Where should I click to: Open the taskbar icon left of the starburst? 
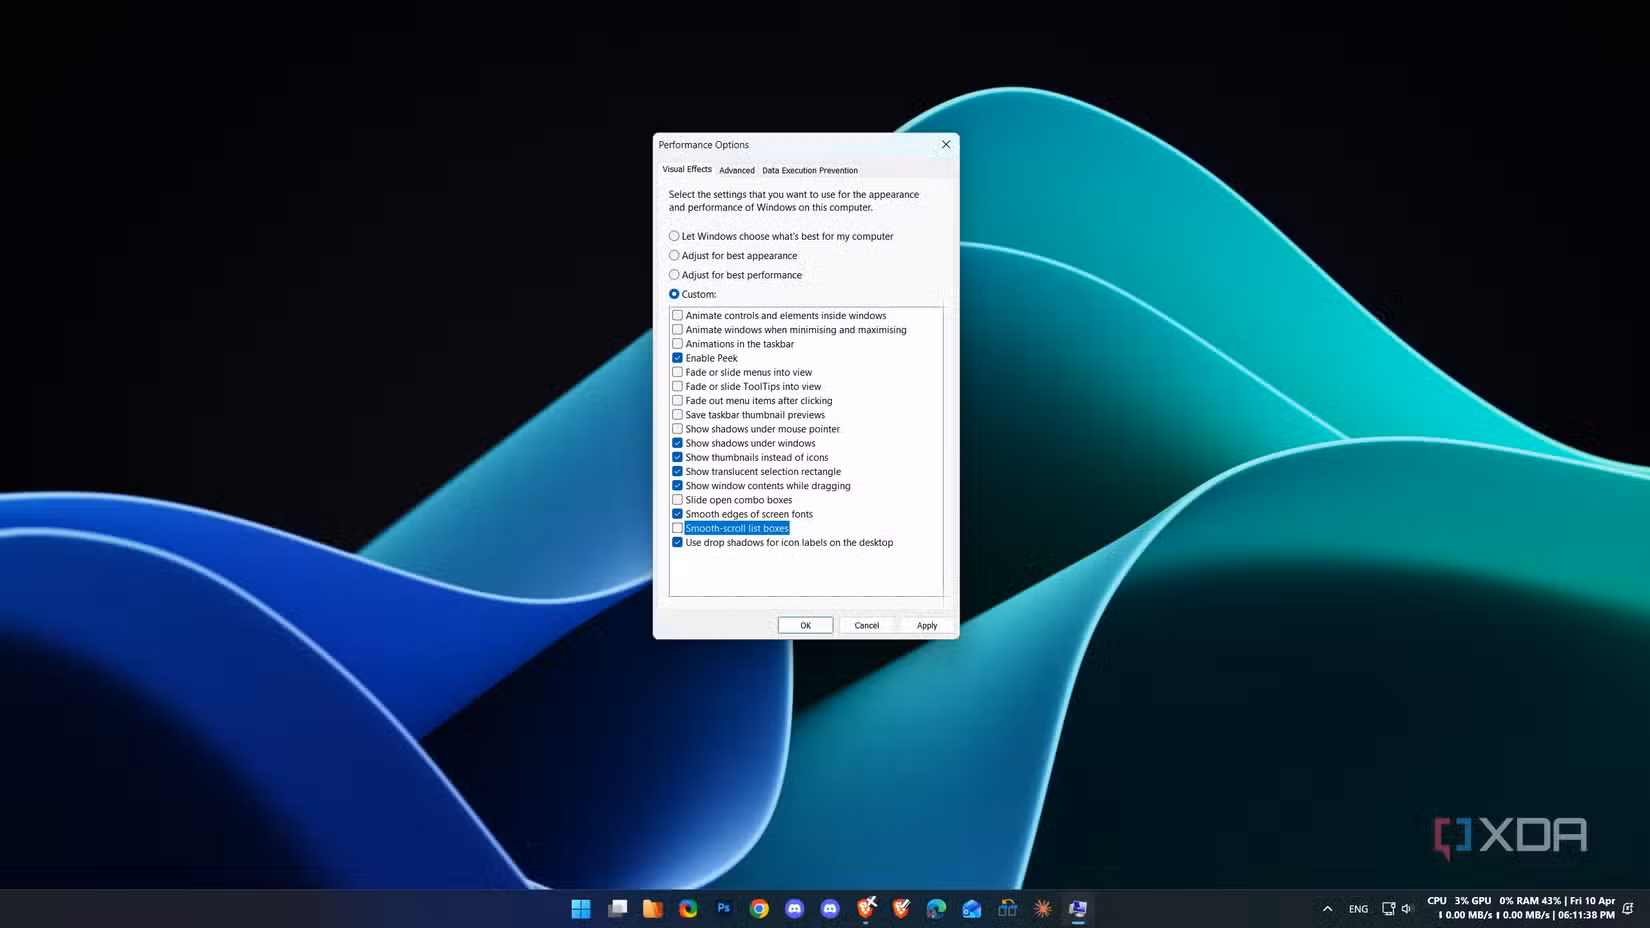(x=1007, y=908)
